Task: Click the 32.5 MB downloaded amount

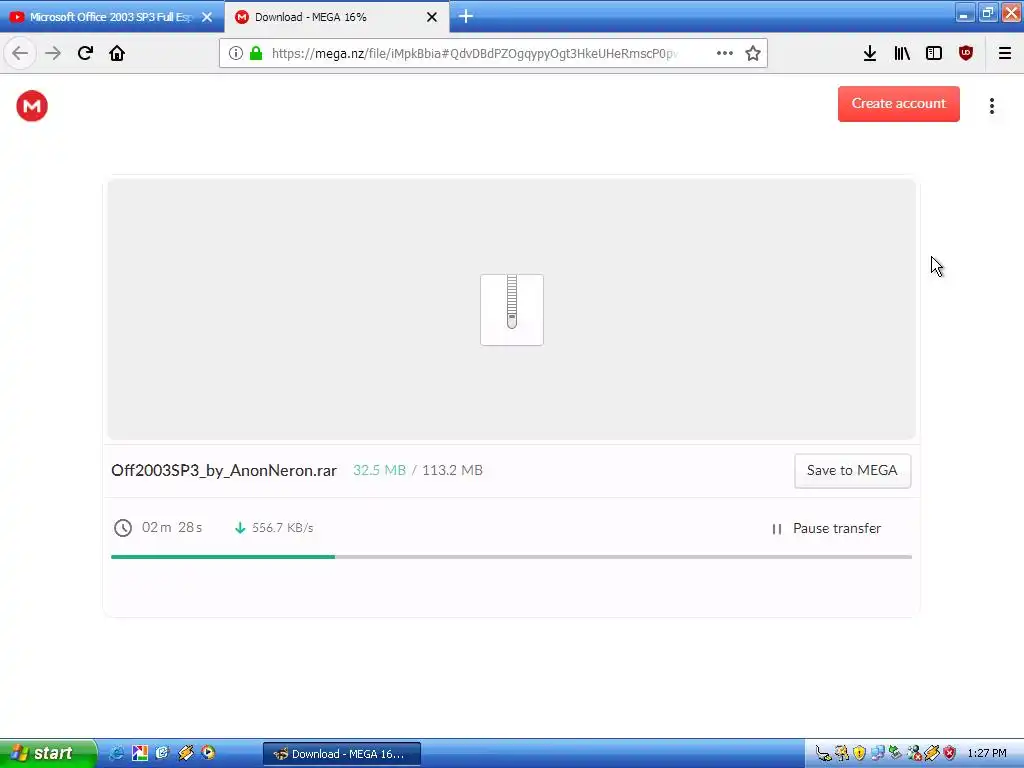Action: (379, 470)
